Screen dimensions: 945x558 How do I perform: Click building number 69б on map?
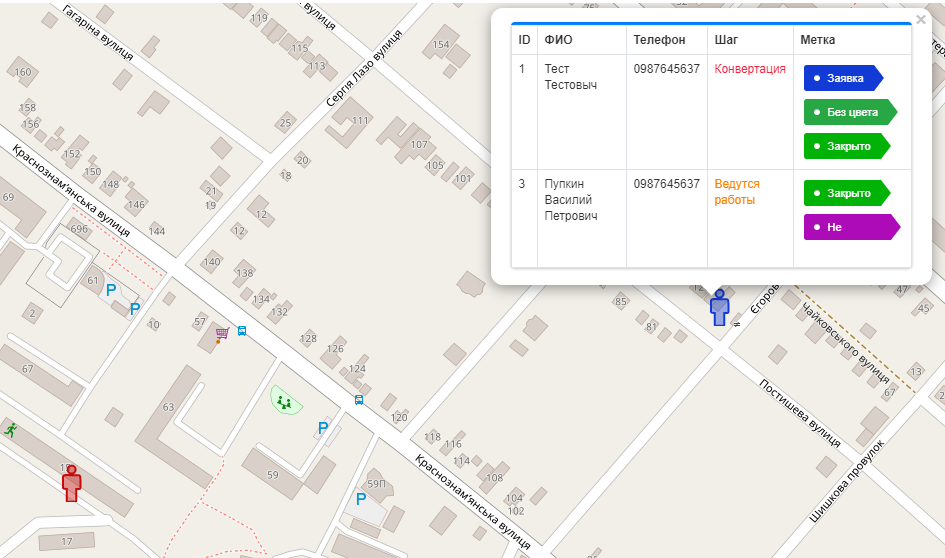[79, 229]
